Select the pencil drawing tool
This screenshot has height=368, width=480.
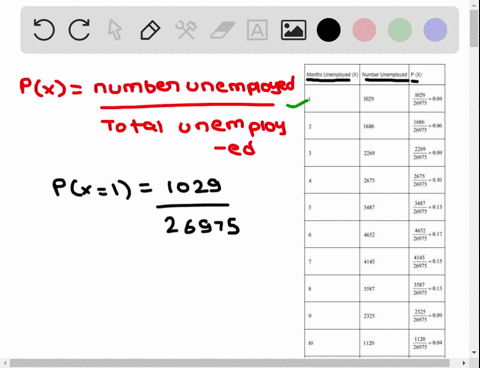150,30
